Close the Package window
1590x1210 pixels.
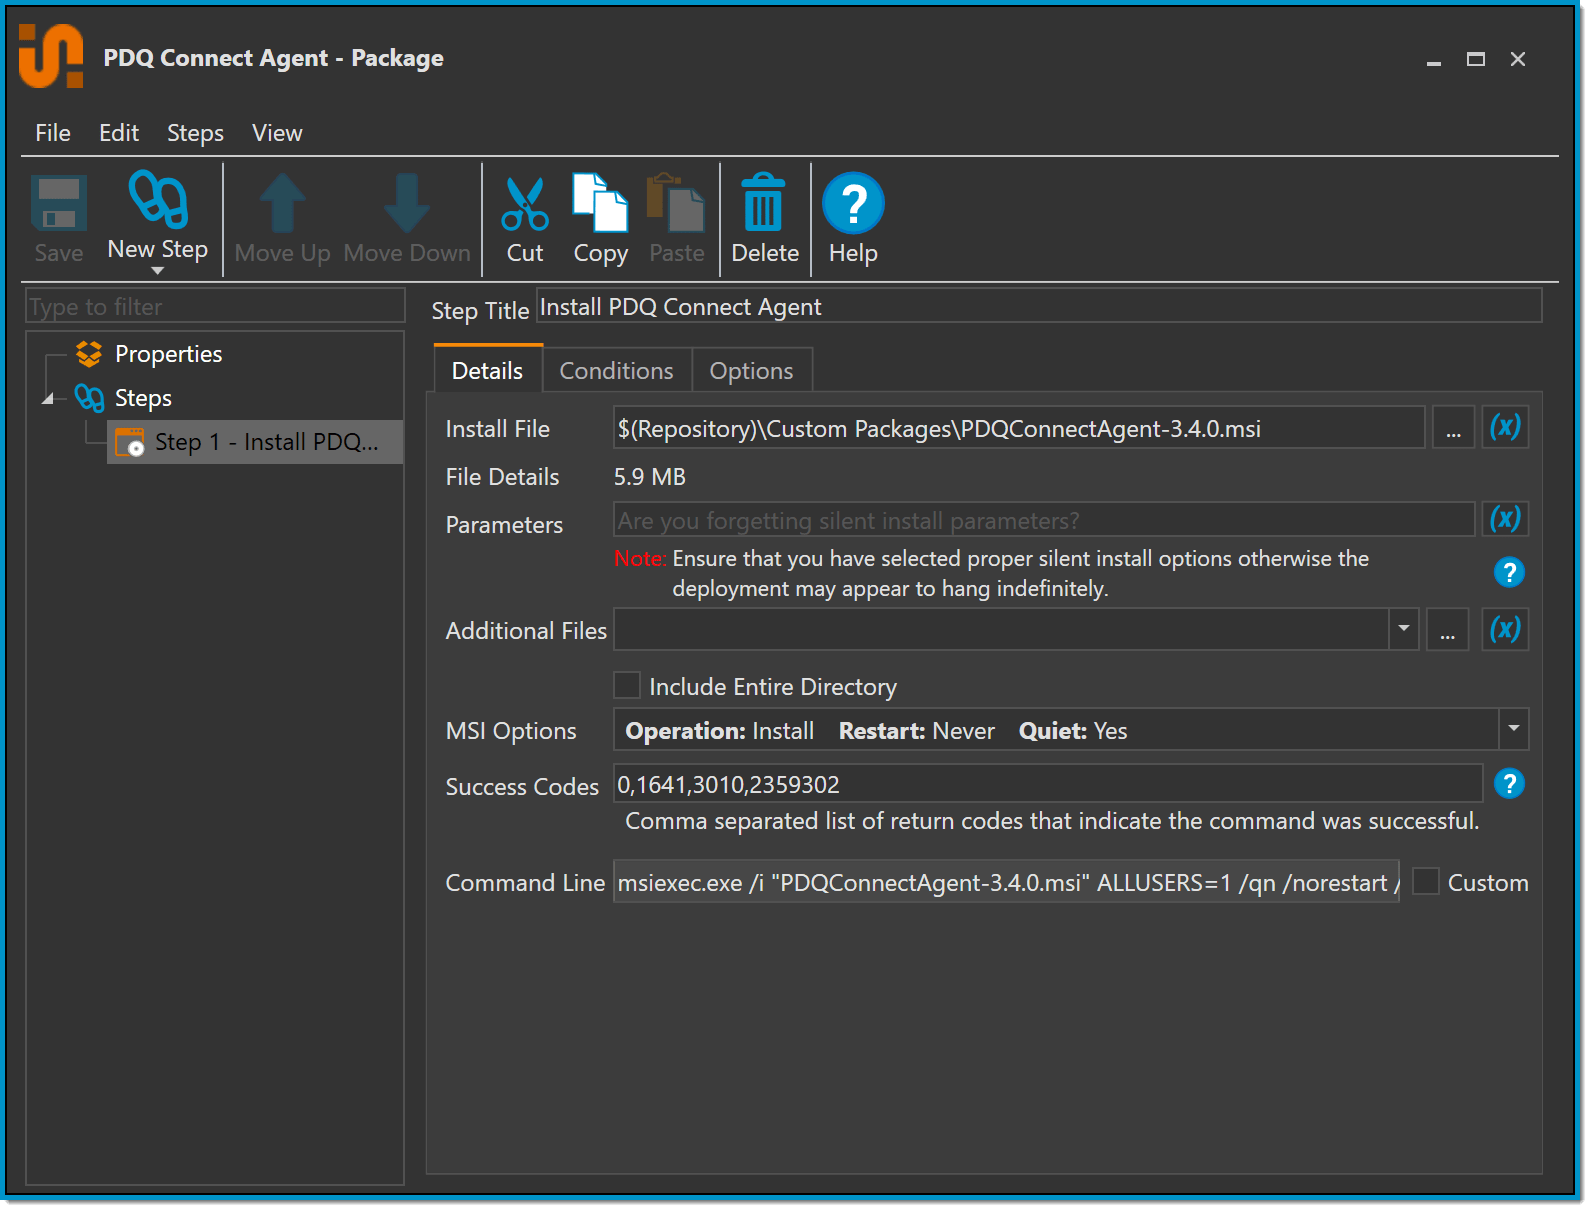(x=1518, y=59)
